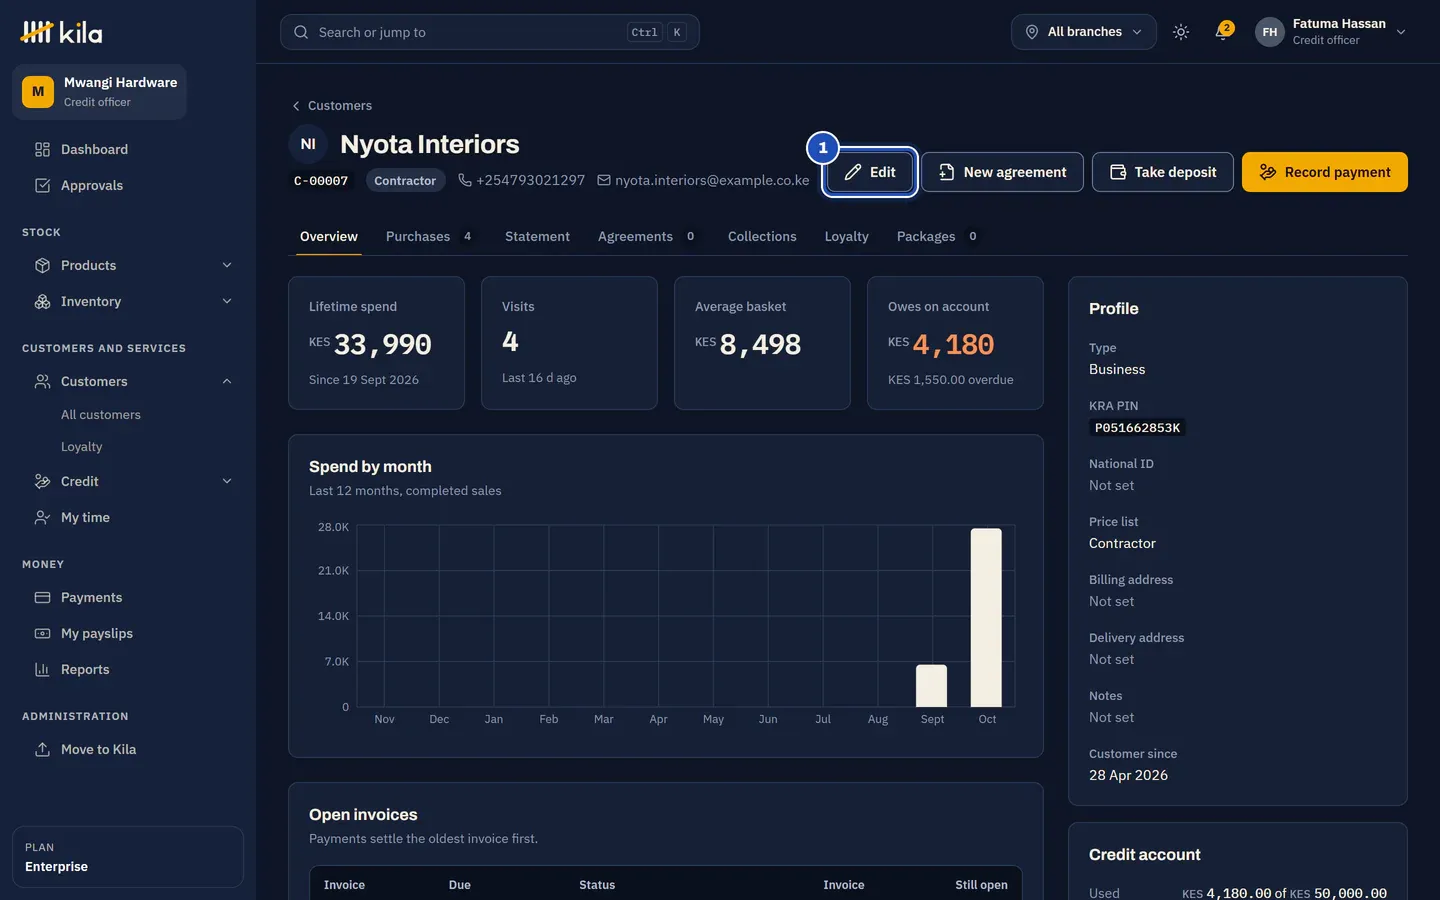
Task: Click the Inventory boxes icon
Action: coord(42,302)
